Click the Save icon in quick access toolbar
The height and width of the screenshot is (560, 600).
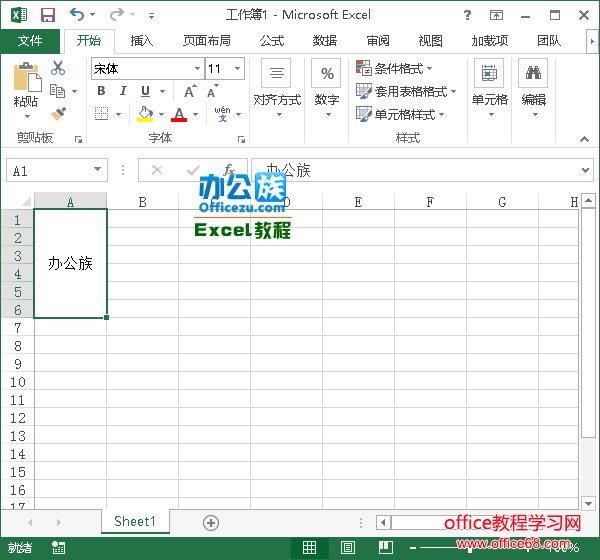48,15
